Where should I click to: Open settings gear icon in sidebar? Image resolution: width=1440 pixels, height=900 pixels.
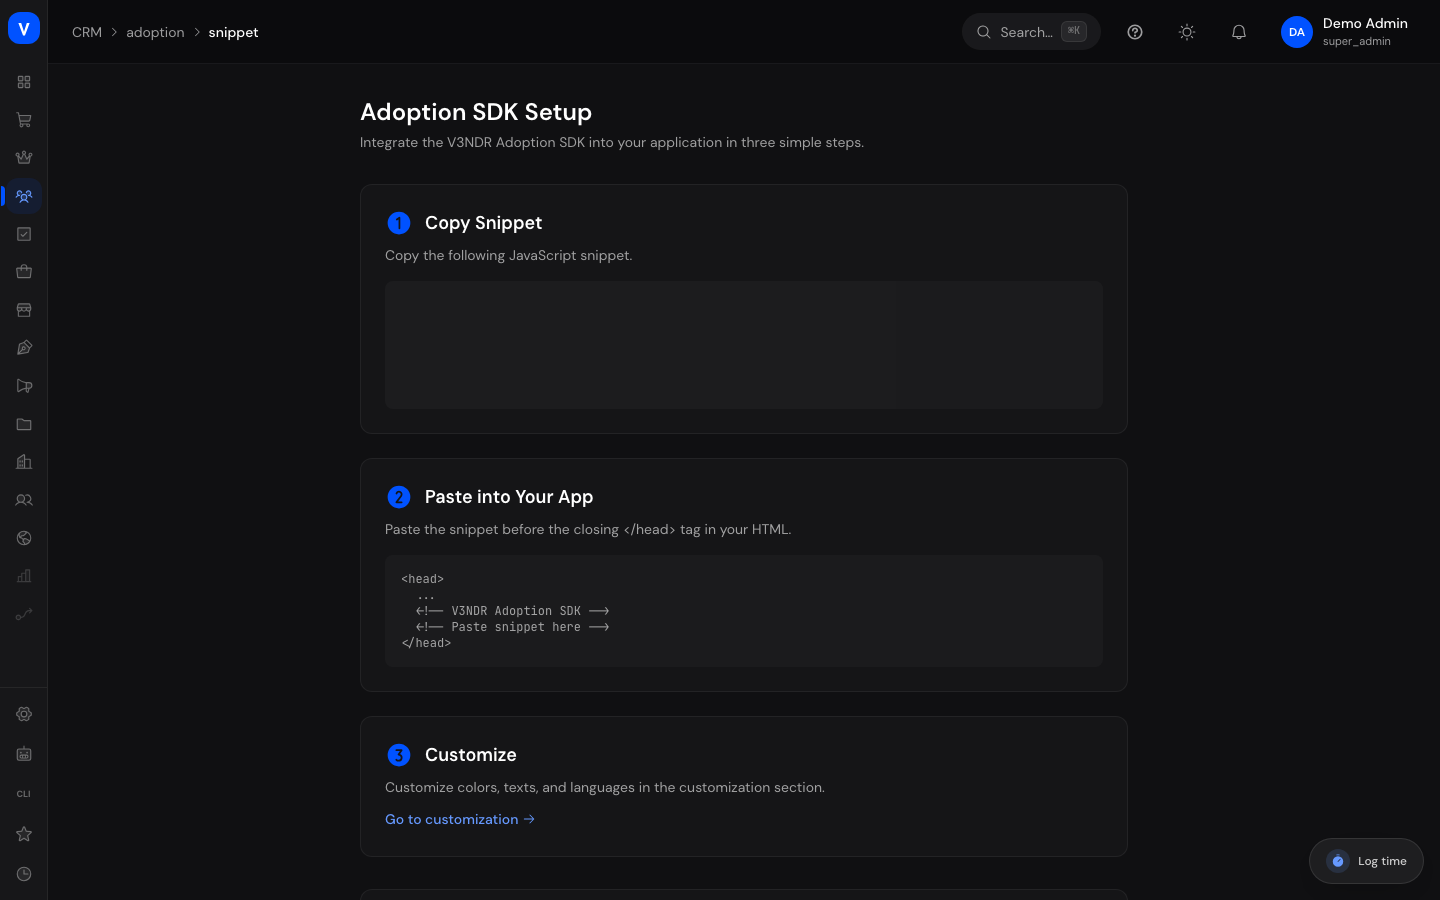pos(24,714)
